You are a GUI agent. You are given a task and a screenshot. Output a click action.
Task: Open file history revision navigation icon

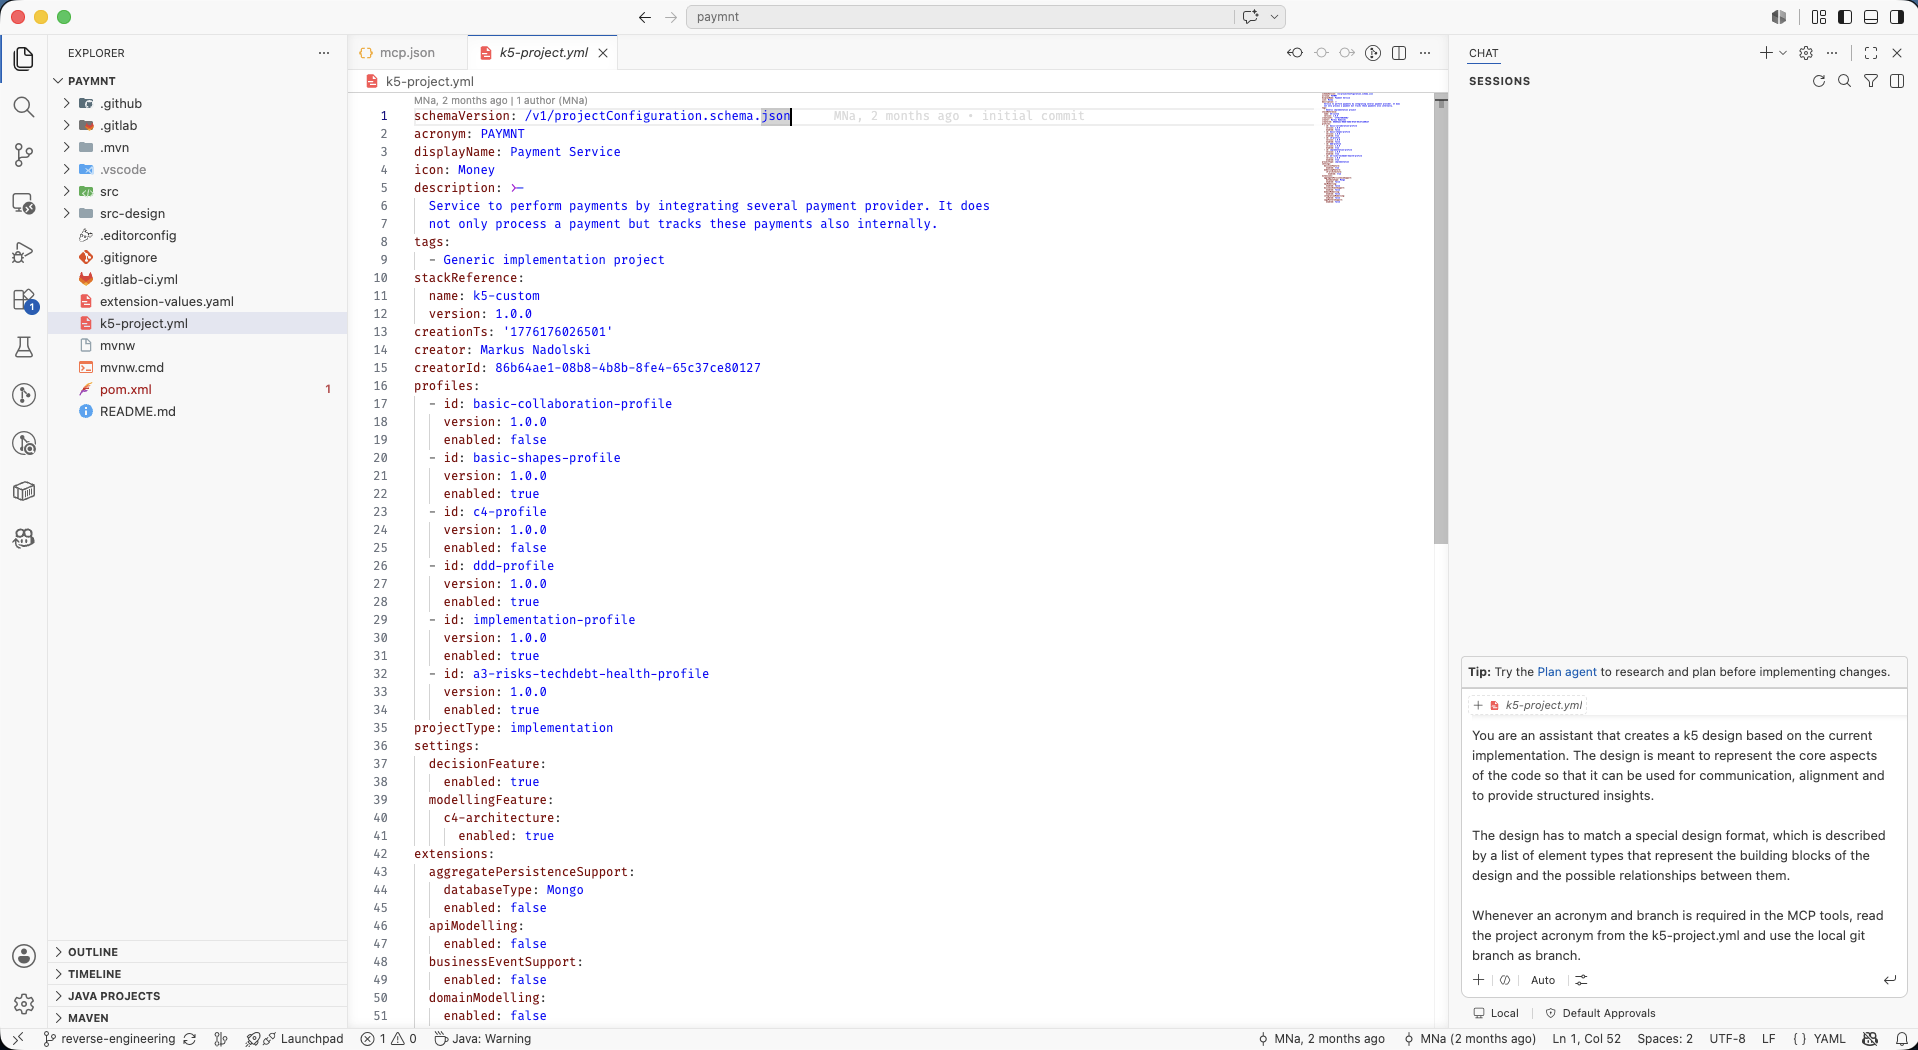tap(1295, 53)
